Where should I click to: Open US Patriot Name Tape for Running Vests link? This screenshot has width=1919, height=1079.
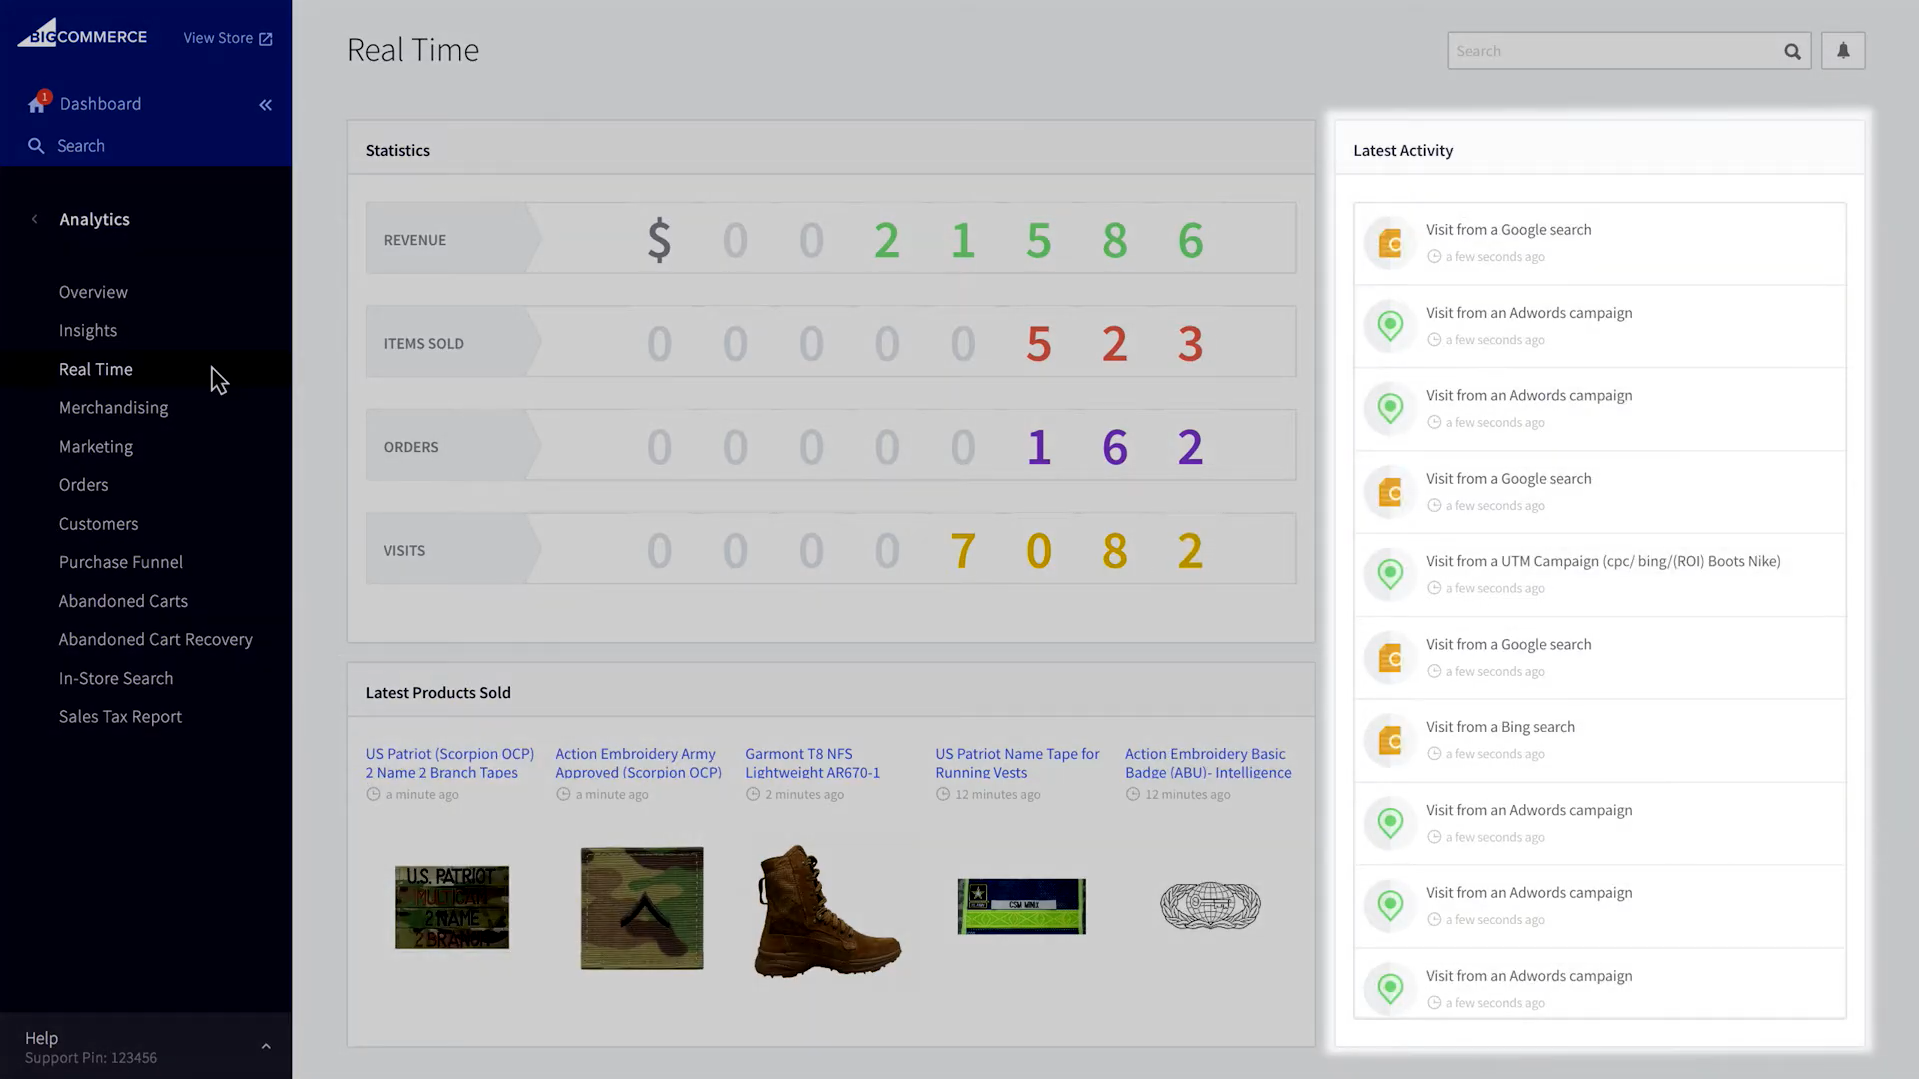(1017, 763)
